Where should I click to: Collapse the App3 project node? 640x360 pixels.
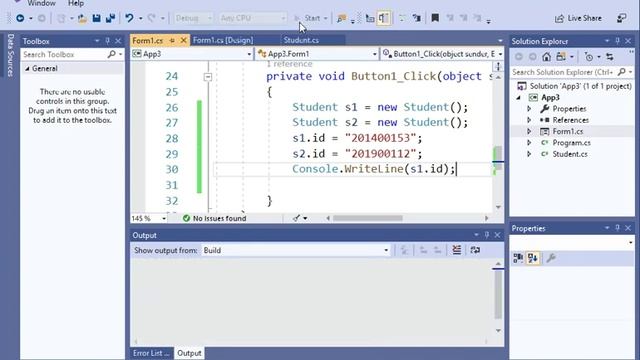[518, 98]
